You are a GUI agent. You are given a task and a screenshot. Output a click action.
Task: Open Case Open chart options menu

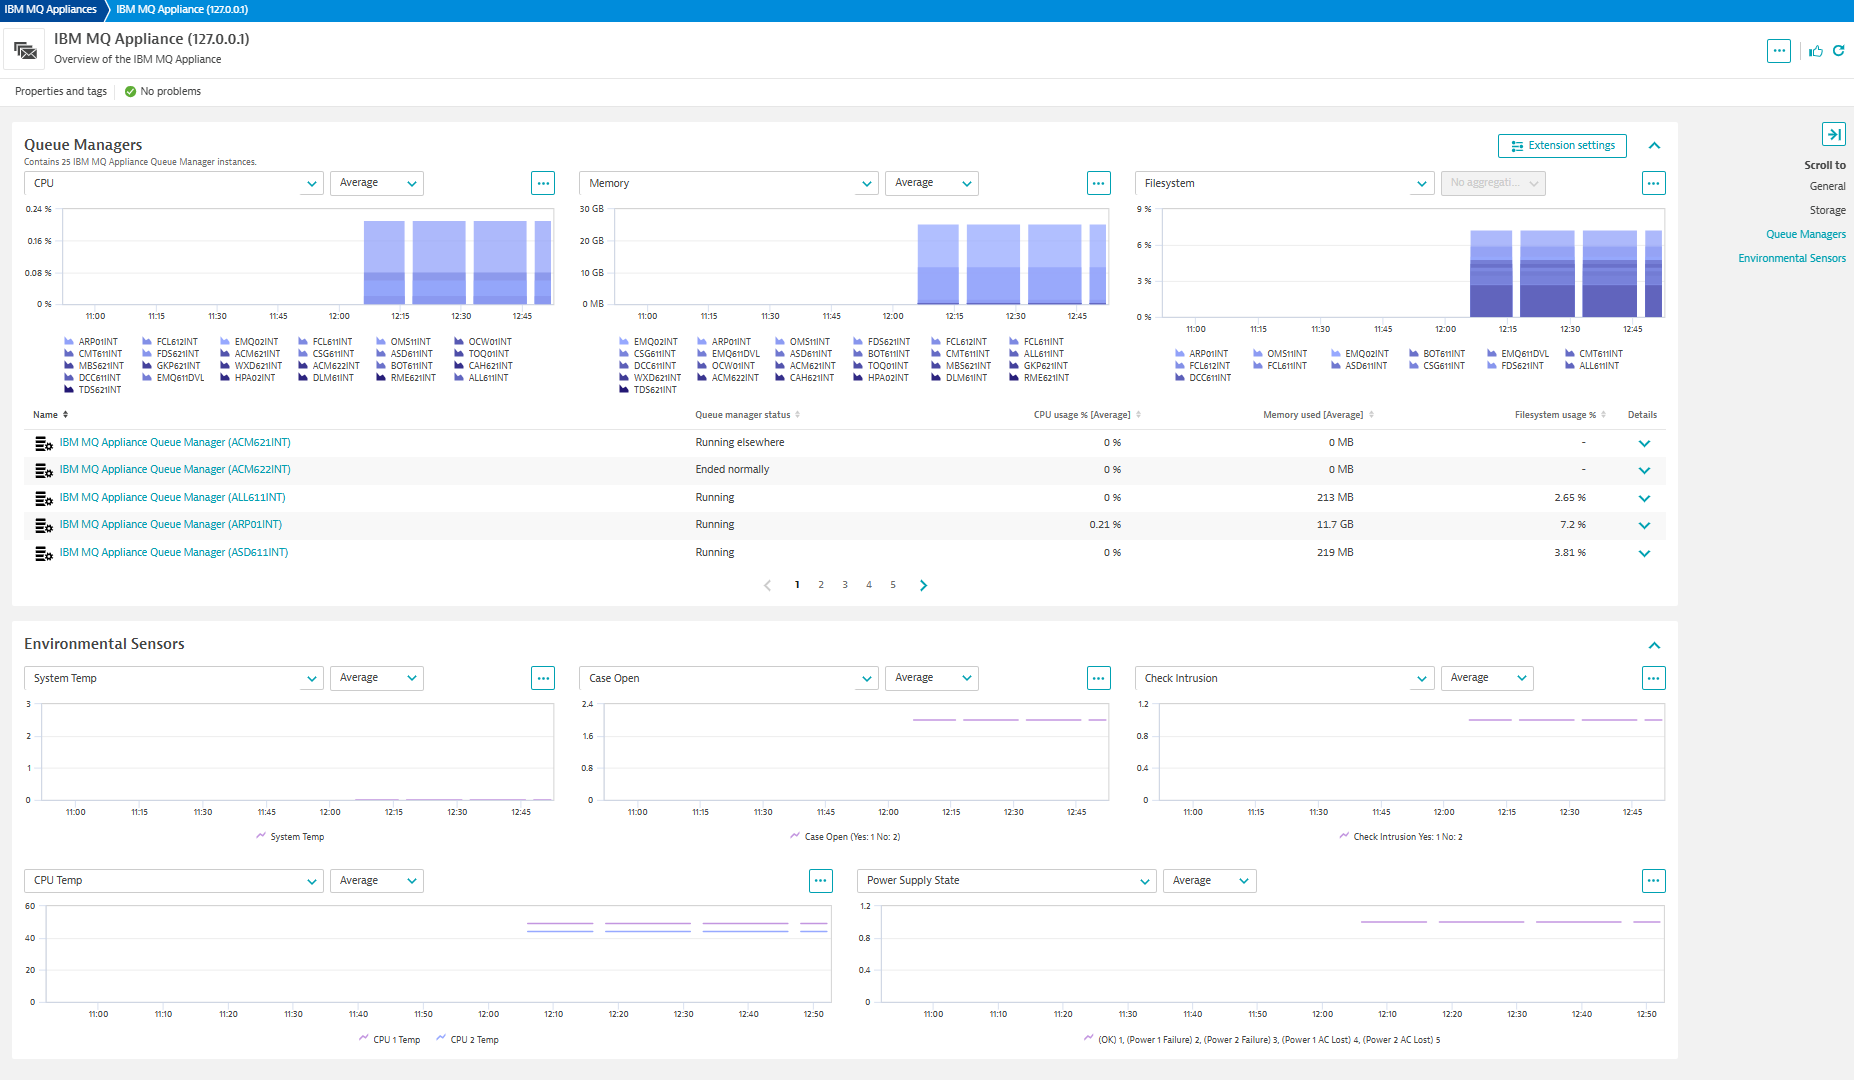tap(1099, 678)
